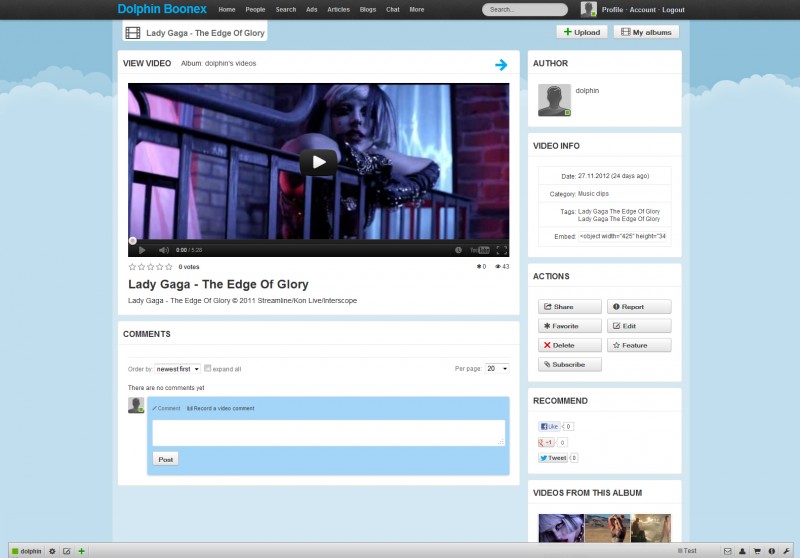Post the comment
The image size is (800, 558).
(165, 459)
